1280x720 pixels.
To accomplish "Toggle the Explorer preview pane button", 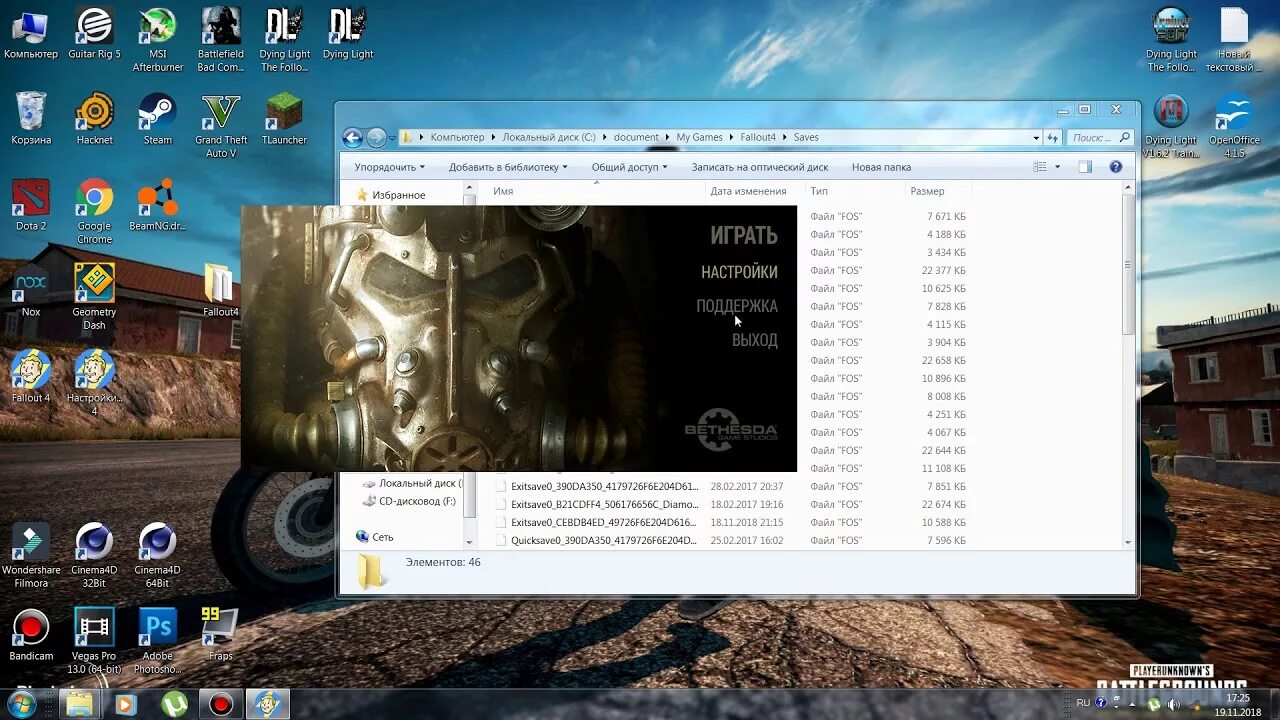I will pos(1085,167).
